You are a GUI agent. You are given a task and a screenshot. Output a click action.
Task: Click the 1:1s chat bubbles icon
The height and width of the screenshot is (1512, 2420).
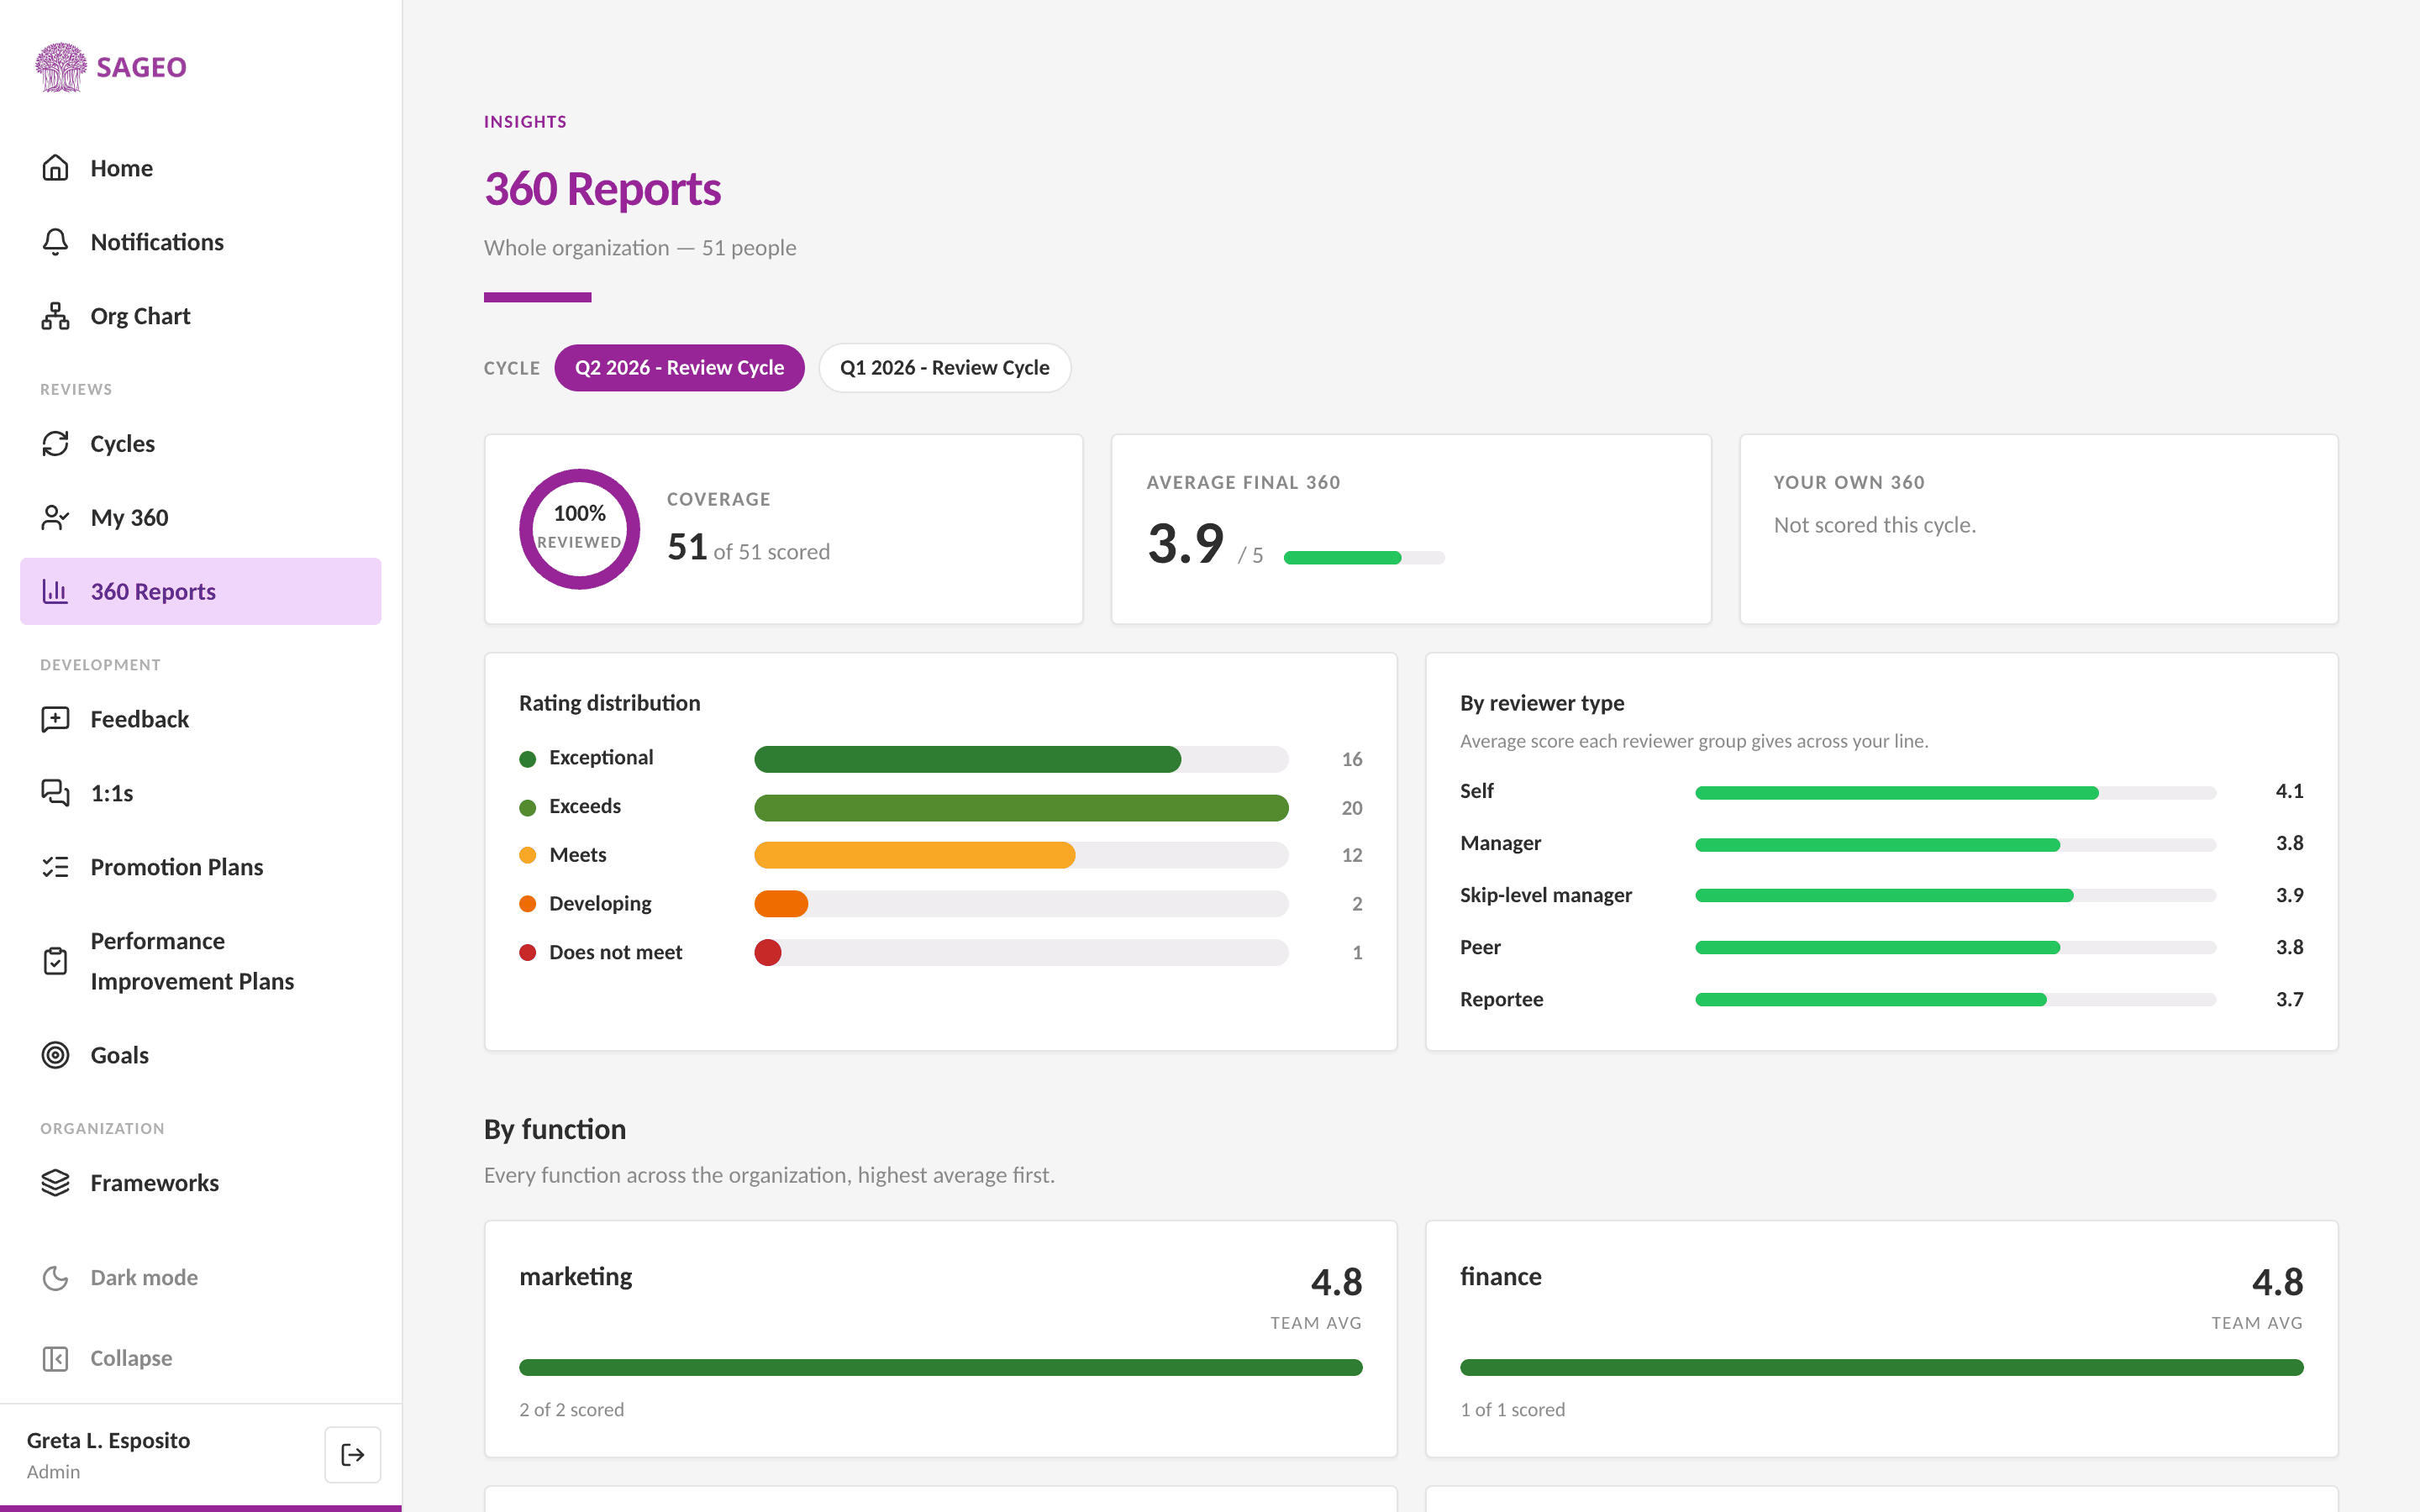55,793
